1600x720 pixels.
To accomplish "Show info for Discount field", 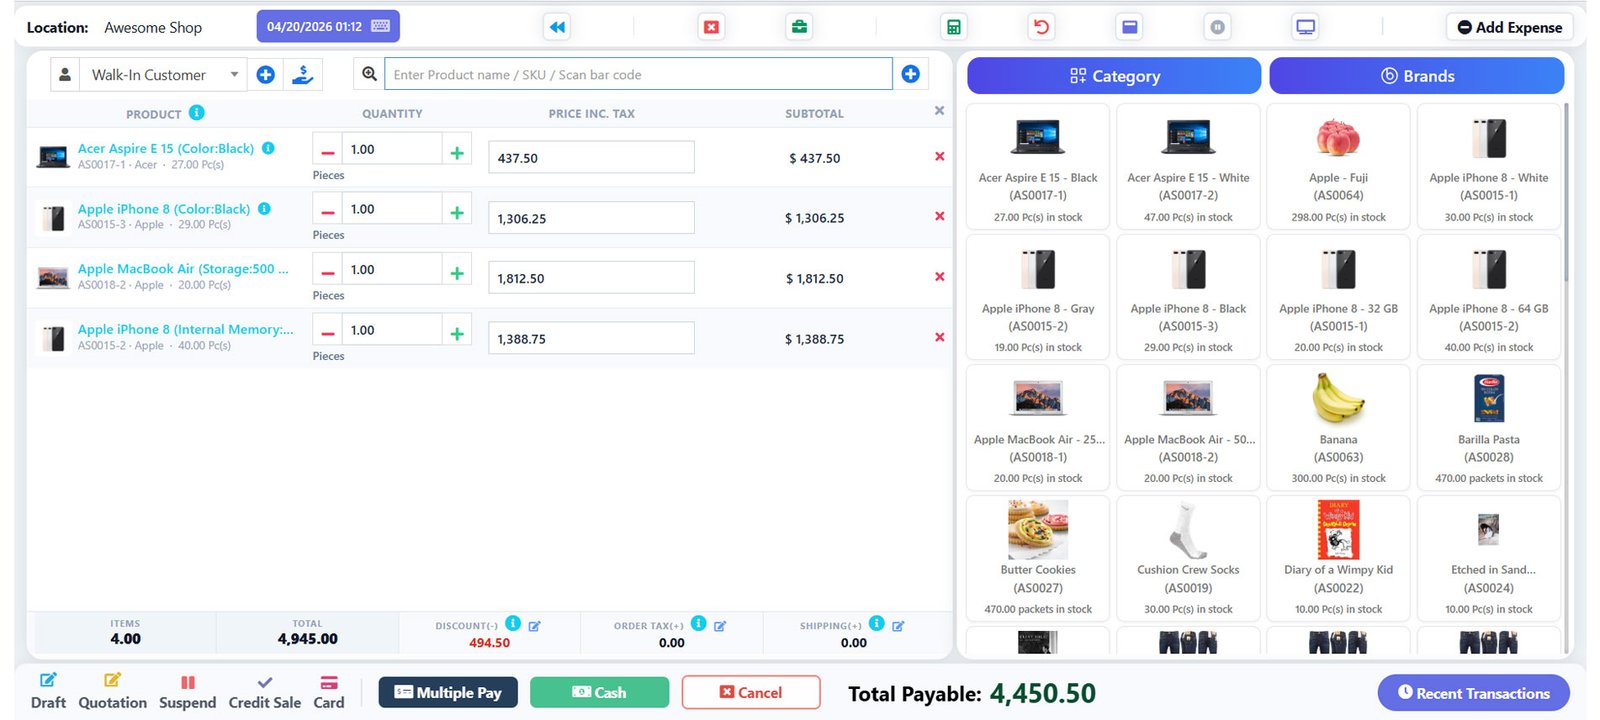I will (513, 623).
